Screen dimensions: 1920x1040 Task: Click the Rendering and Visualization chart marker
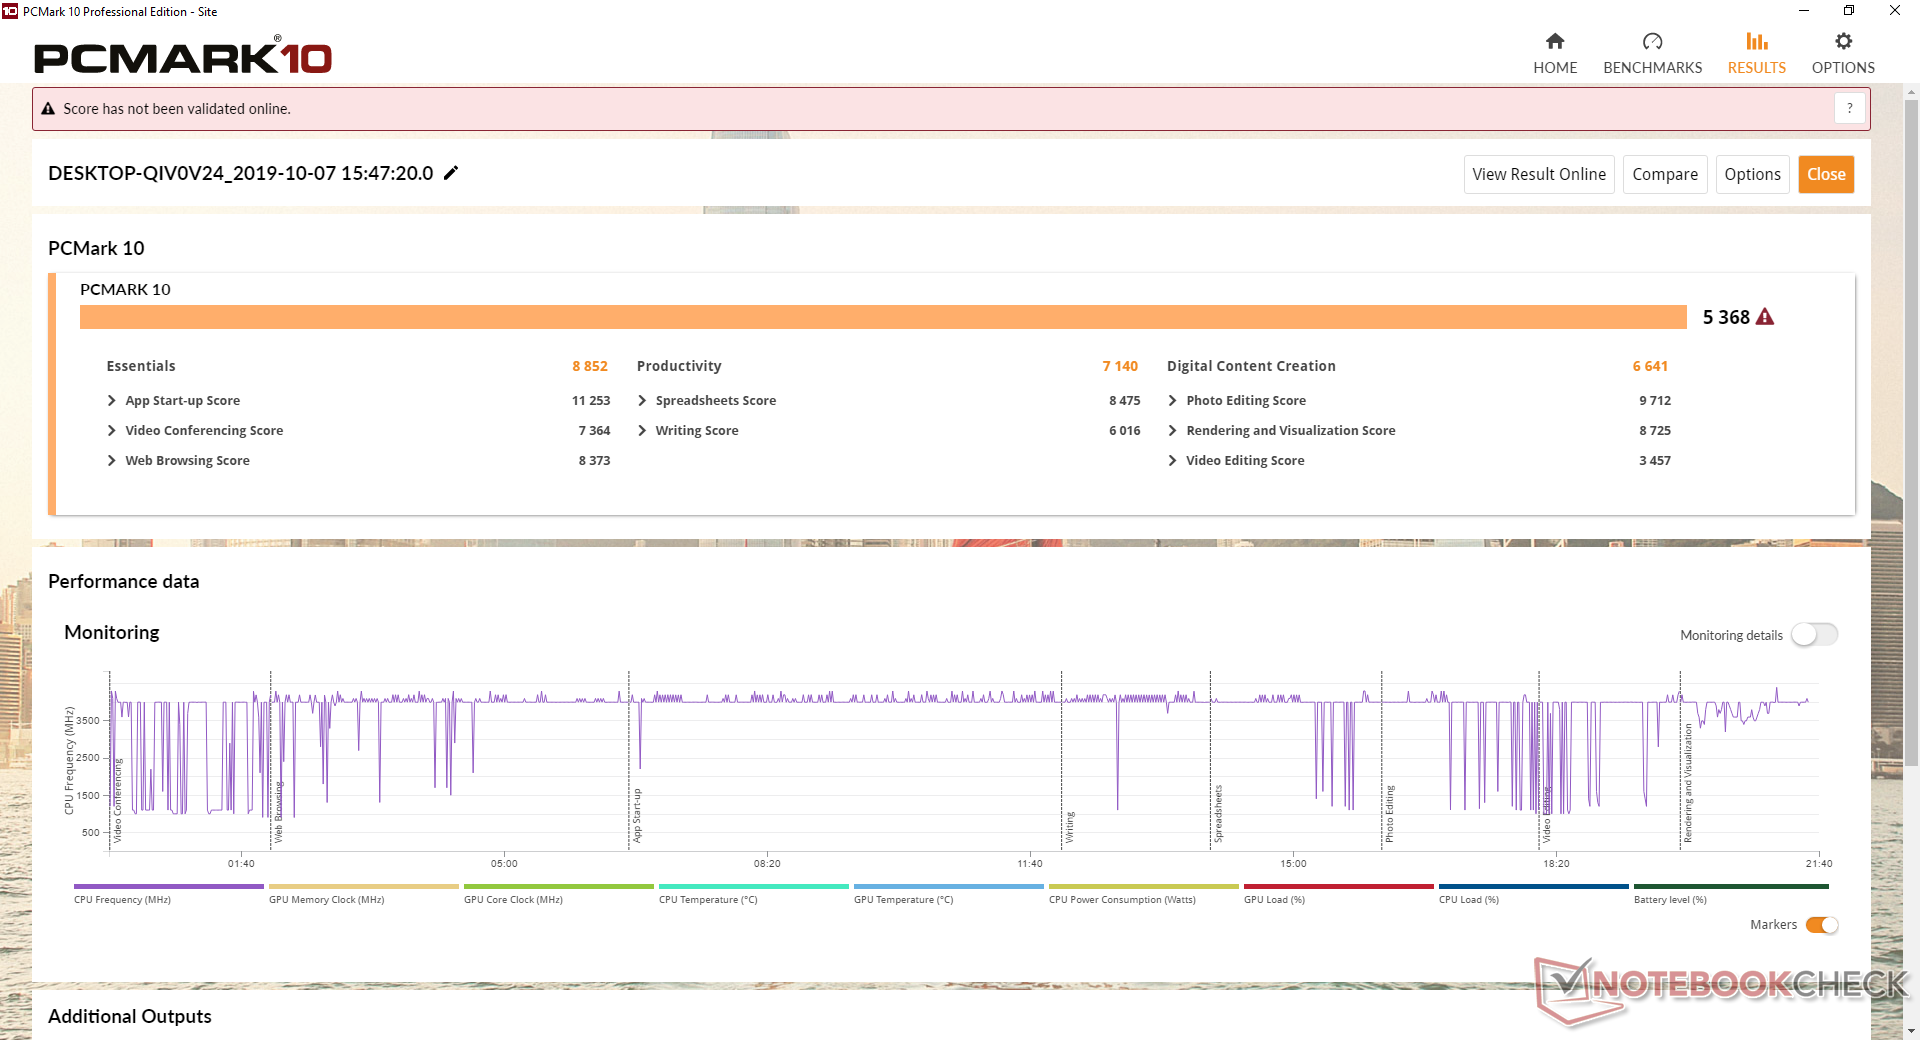[1688, 784]
